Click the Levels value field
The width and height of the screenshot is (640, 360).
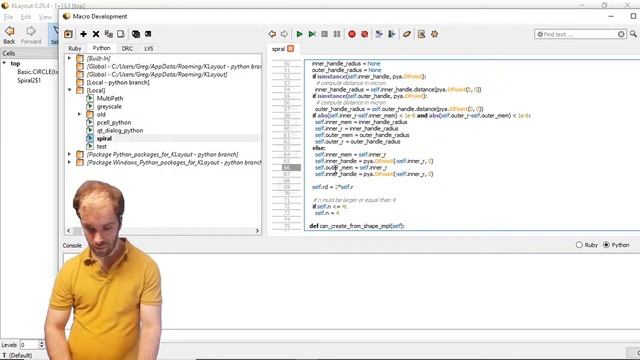[29, 345]
